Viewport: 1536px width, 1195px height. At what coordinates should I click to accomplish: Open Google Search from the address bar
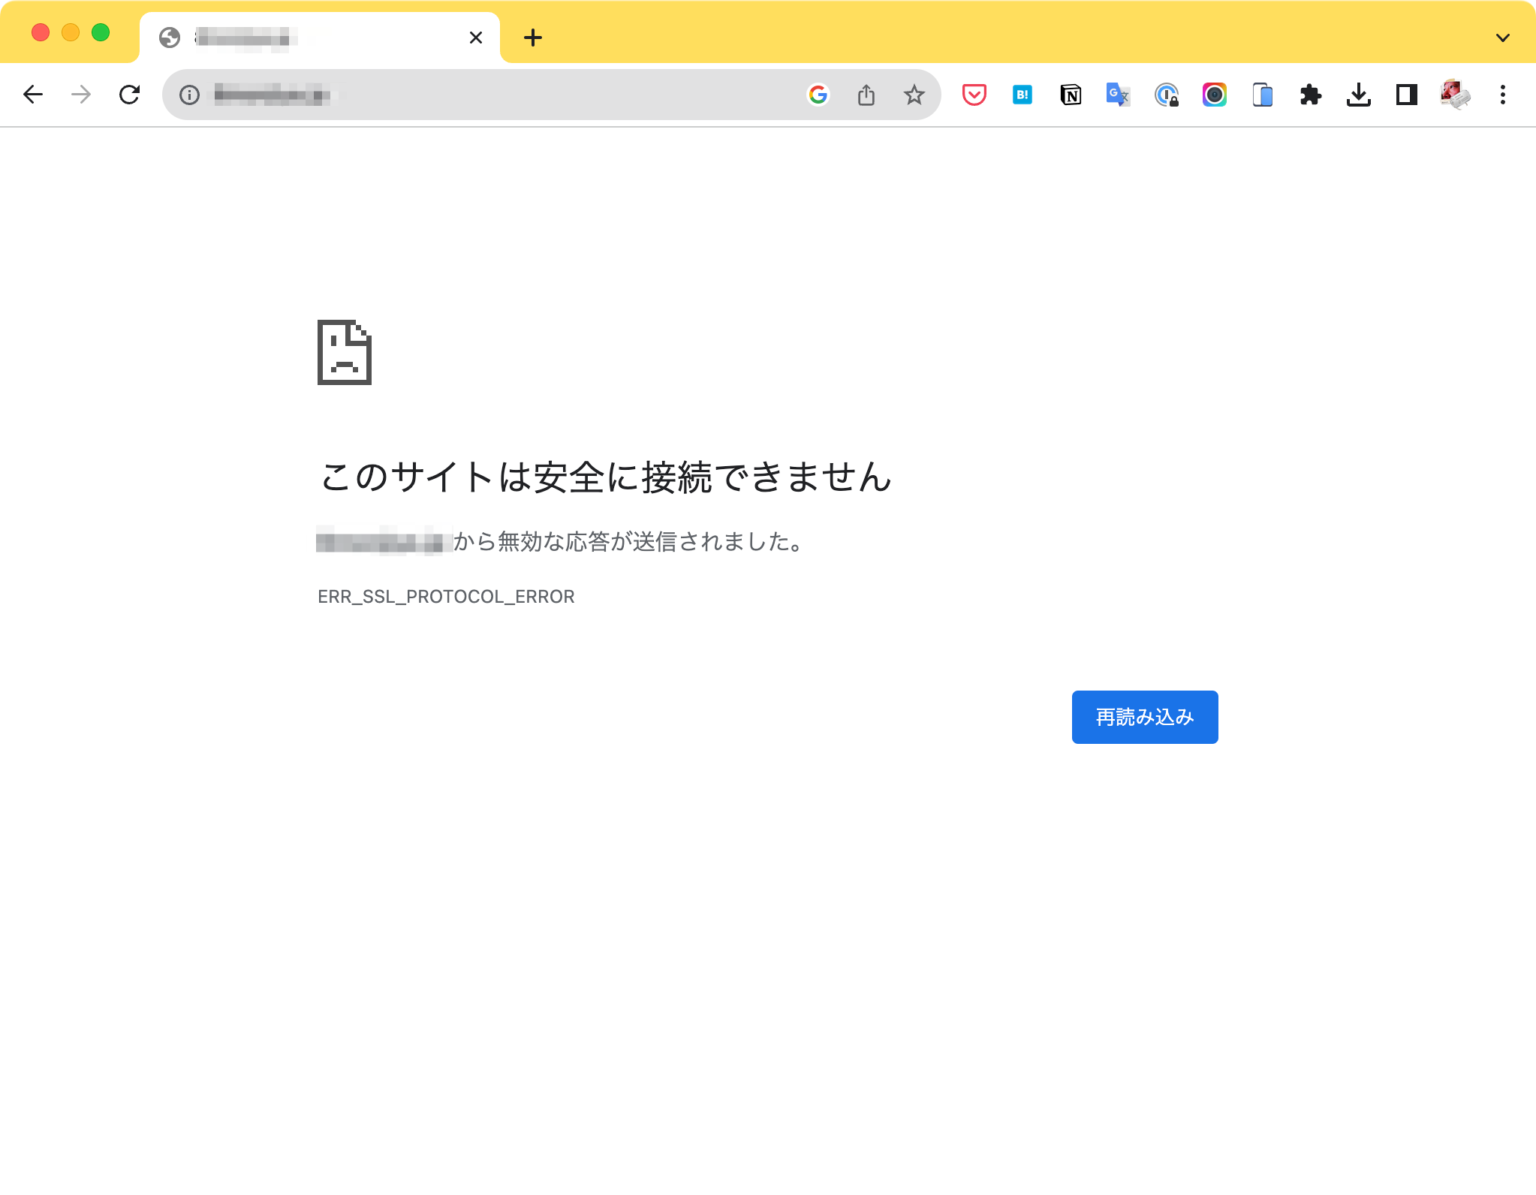click(818, 94)
